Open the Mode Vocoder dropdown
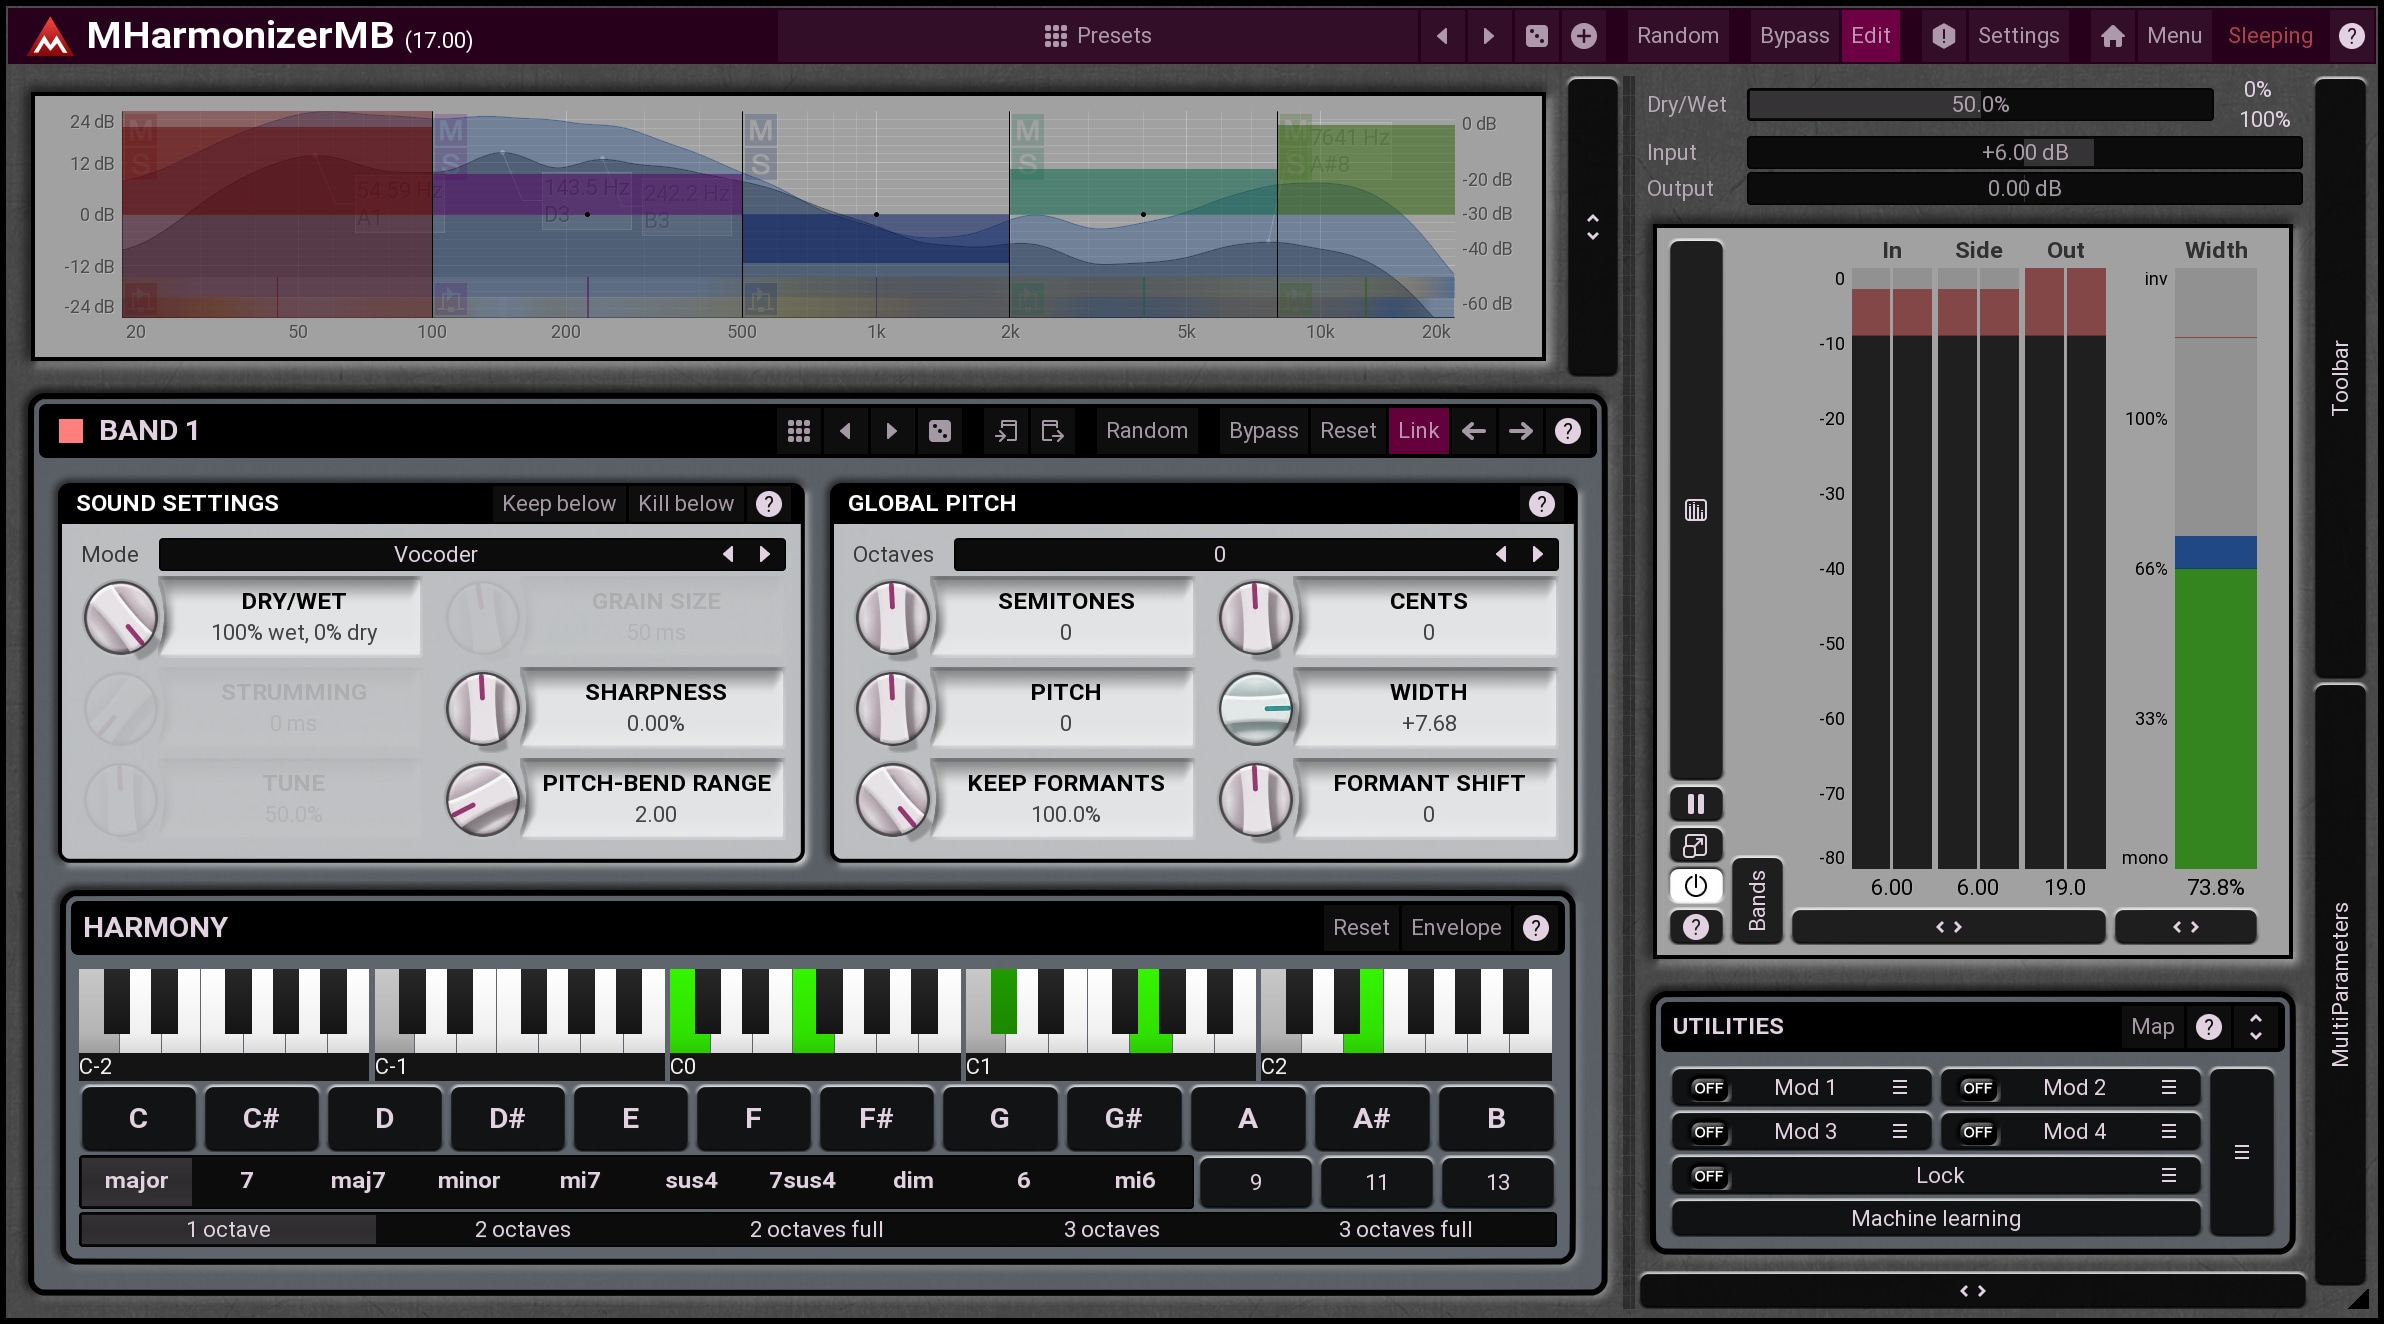The image size is (2384, 1324). [x=436, y=554]
